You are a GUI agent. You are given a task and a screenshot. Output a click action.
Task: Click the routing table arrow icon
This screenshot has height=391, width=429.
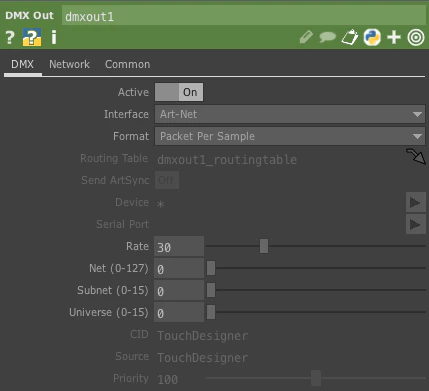pos(415,156)
